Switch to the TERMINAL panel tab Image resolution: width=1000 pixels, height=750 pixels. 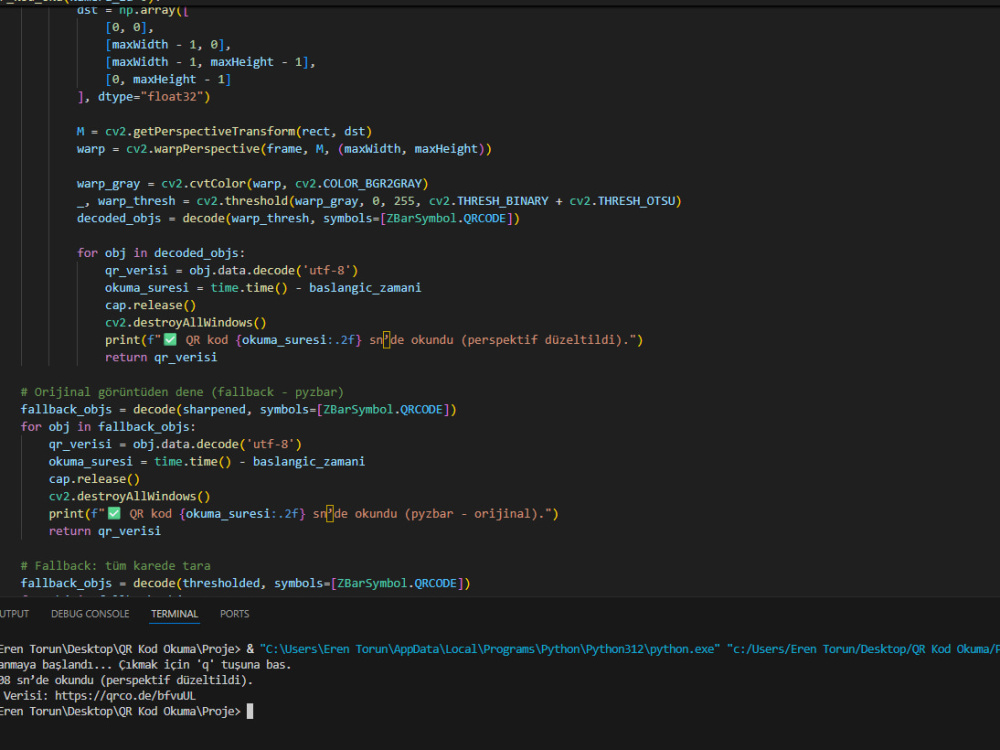tap(174, 614)
